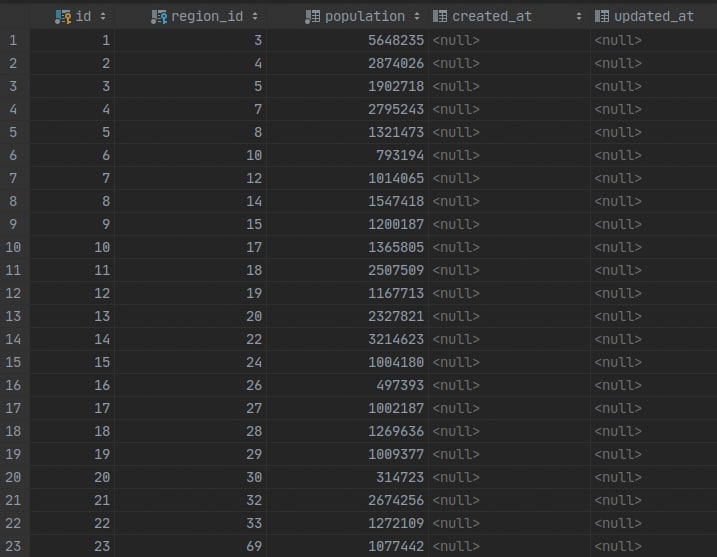Select population cell 1077442

click(x=348, y=546)
